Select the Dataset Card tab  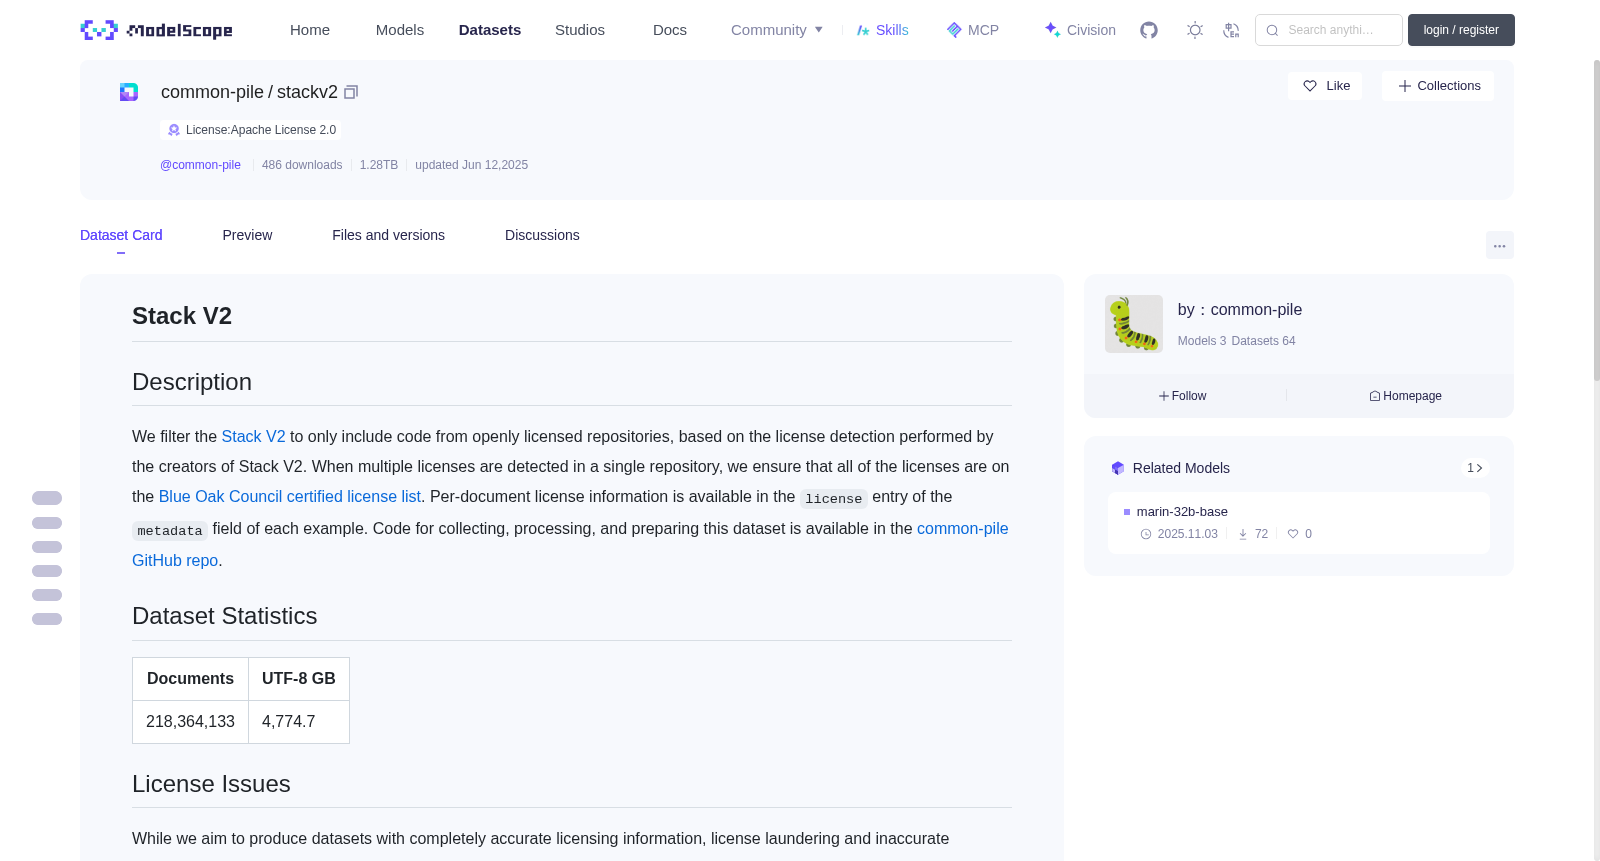121,235
